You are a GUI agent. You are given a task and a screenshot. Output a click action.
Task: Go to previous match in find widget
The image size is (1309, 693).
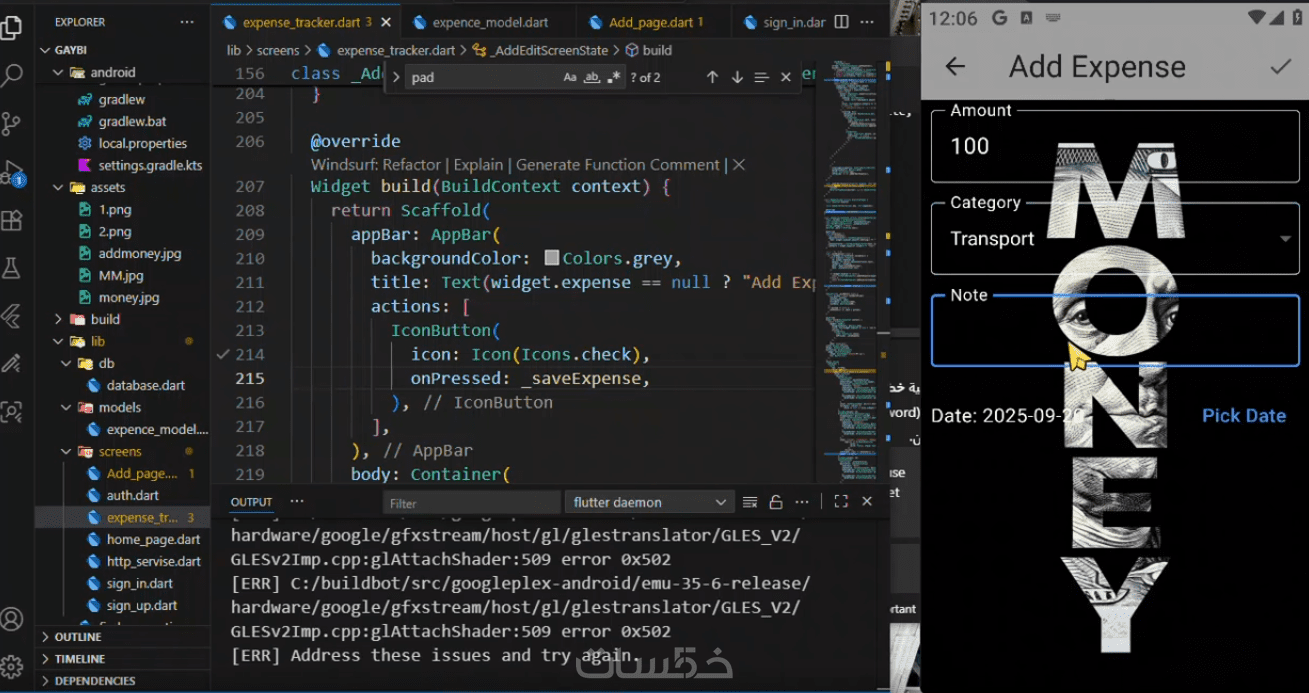point(712,77)
